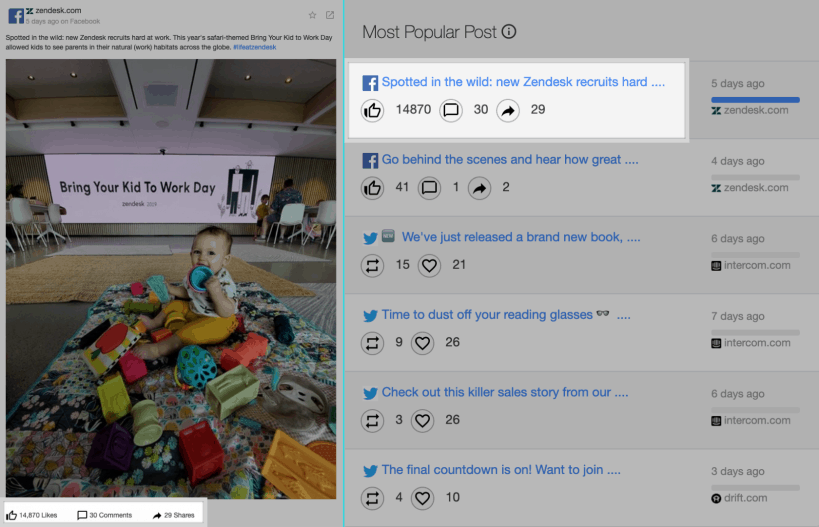Click drift.com under 3 days ago
819x527 pixels.
tap(739, 498)
